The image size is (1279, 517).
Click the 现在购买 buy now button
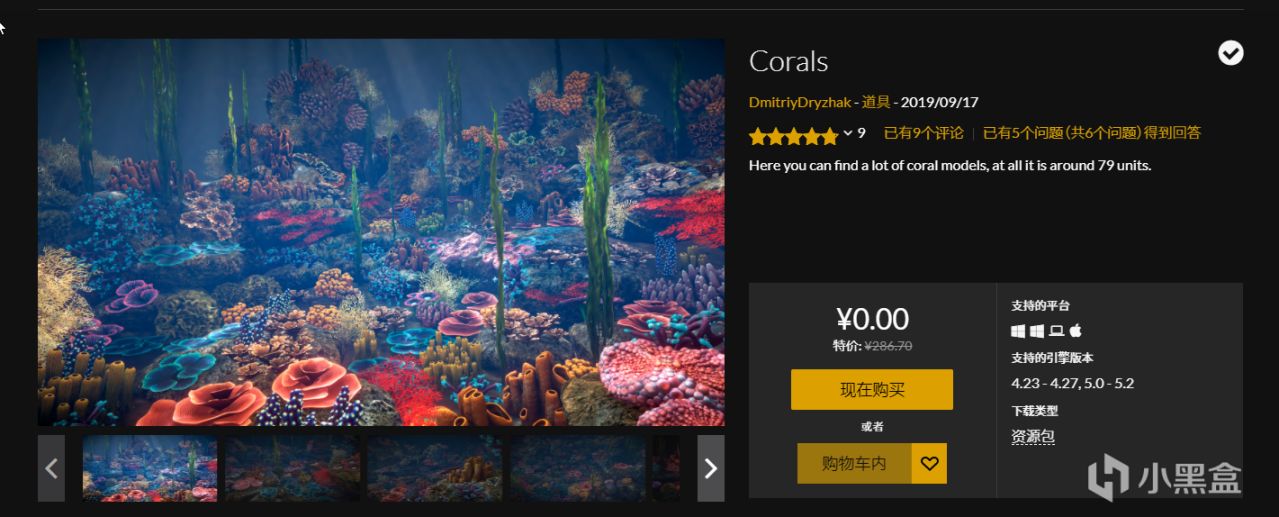(871, 390)
